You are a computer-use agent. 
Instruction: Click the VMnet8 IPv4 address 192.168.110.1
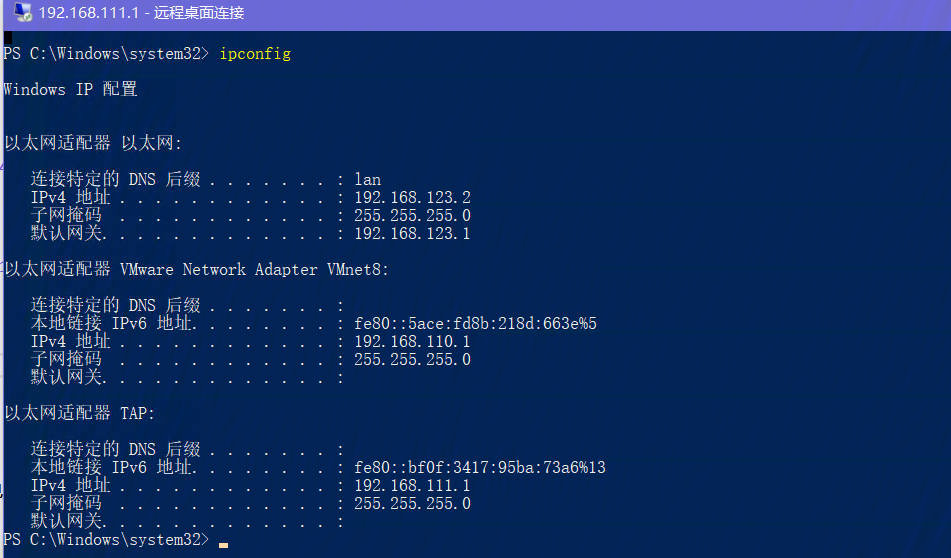click(x=412, y=341)
